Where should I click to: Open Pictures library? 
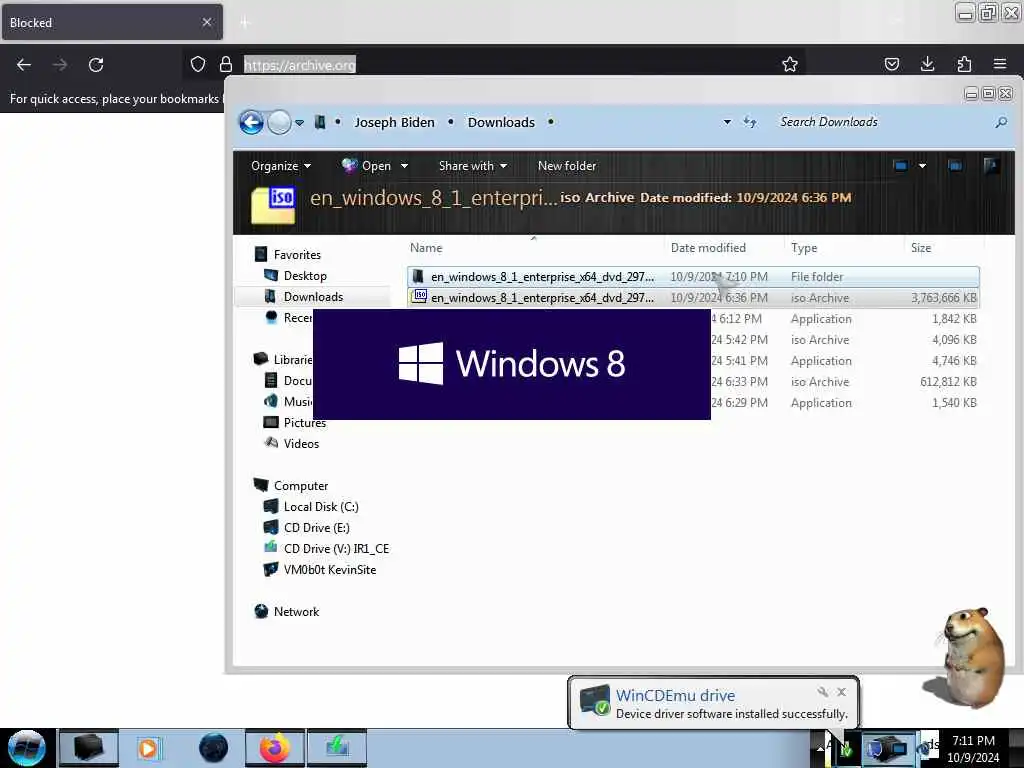(x=294, y=423)
